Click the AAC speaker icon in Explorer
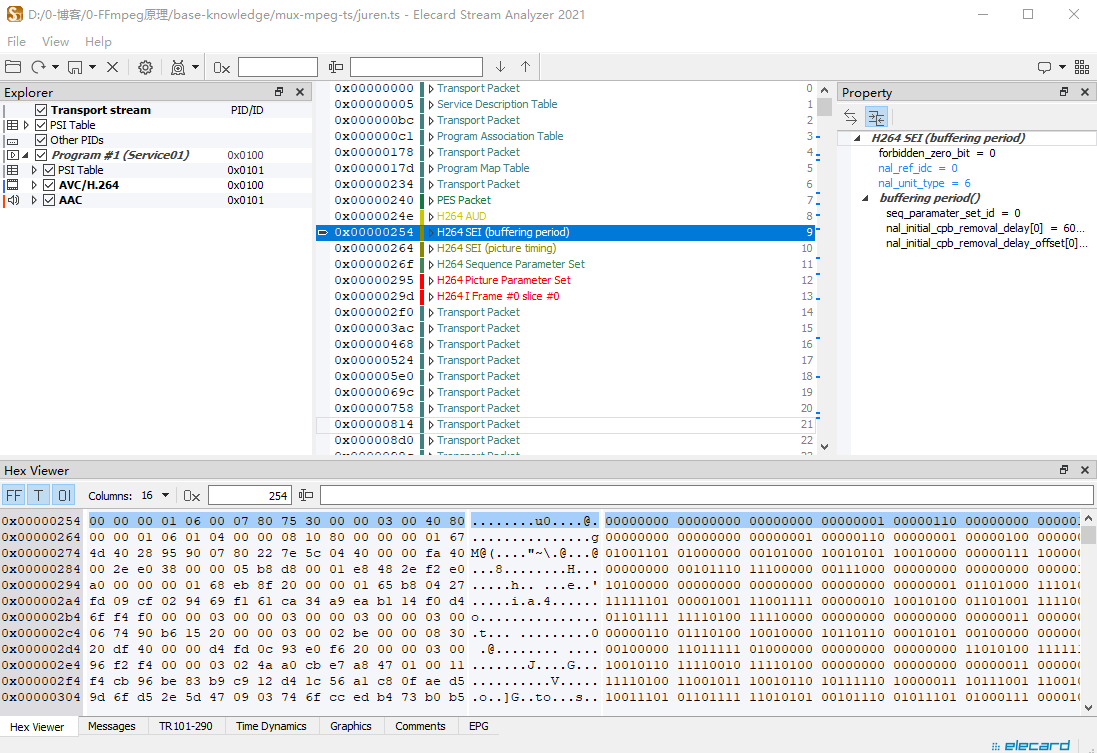 point(11,199)
